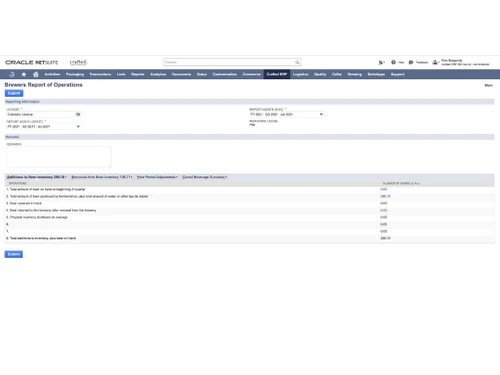Click the Remarks section header

click(x=249, y=137)
